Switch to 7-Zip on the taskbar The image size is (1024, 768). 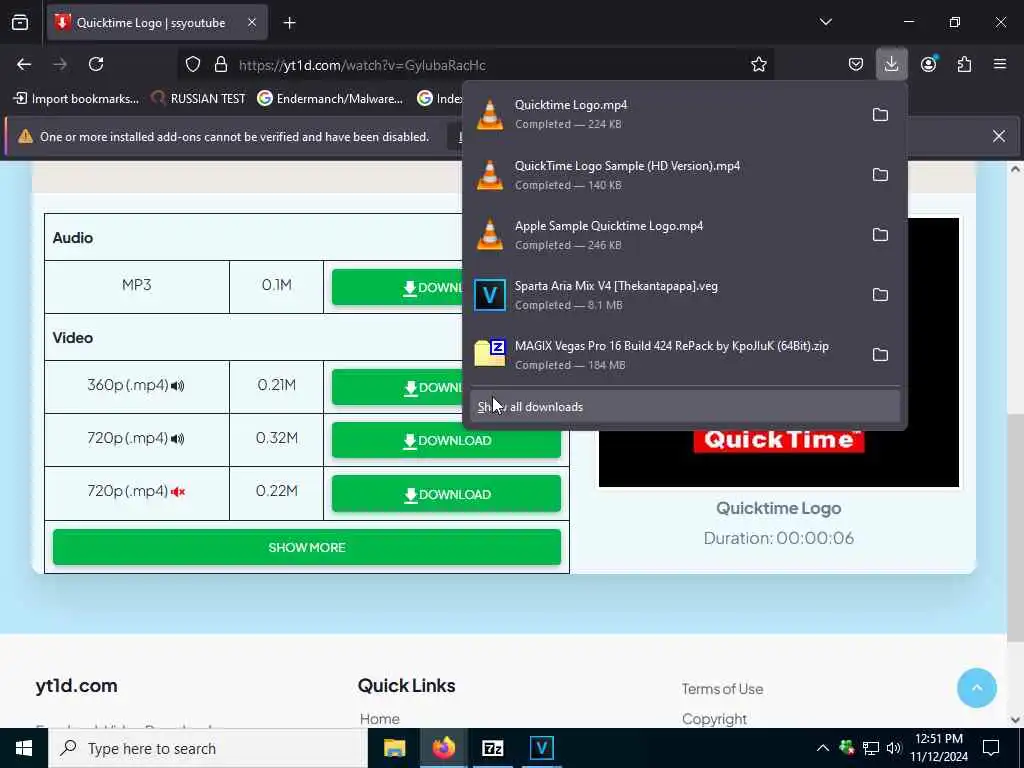tap(492, 748)
